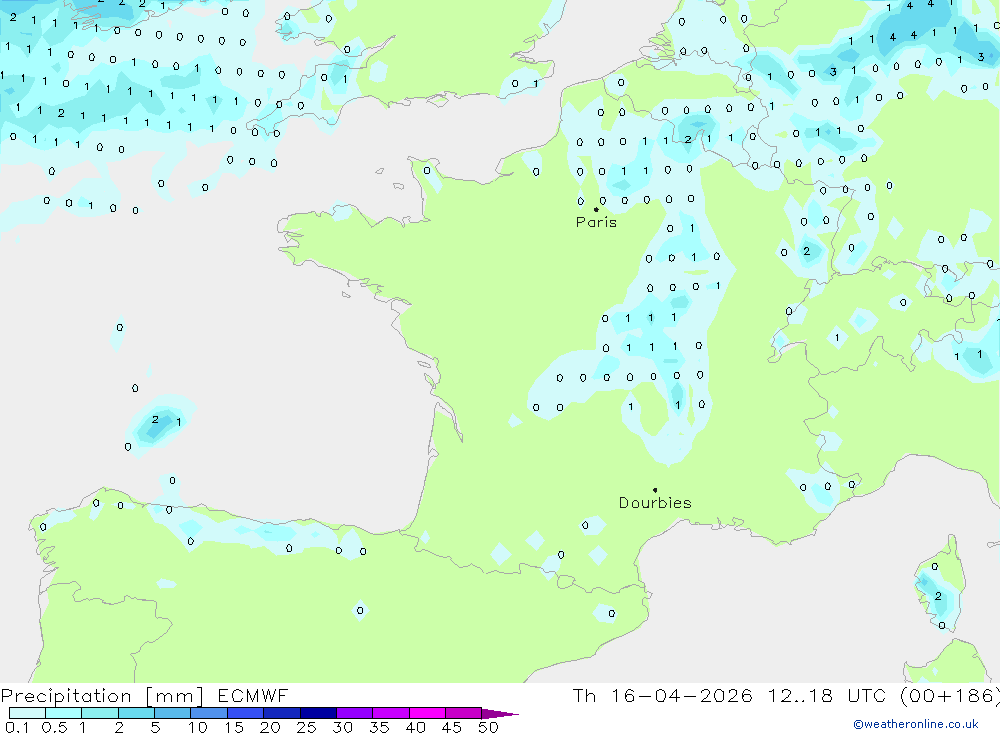1000x733 pixels.
Task: Pick the 30–35 mm purple legend swatch
Action: pos(355,713)
